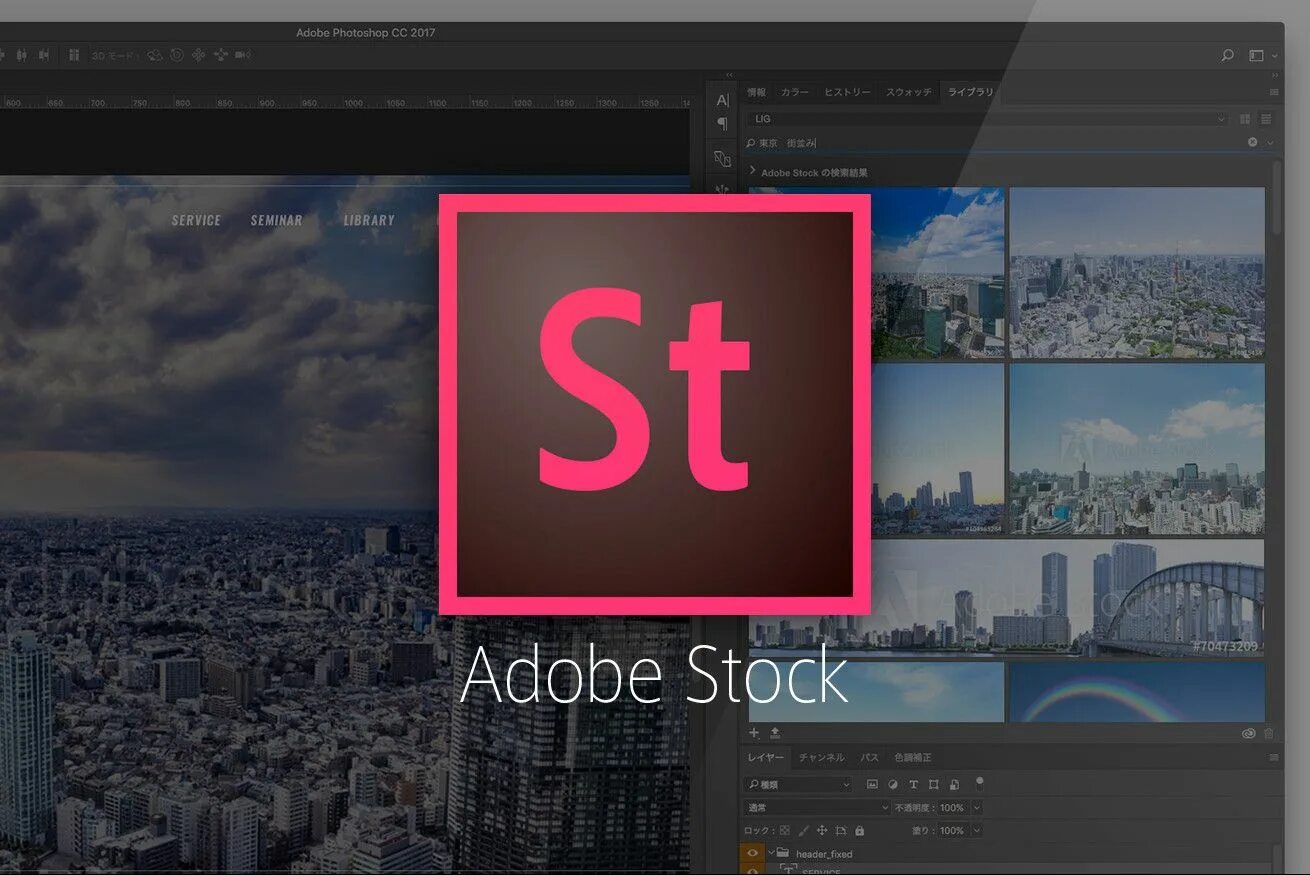Image resolution: width=1310 pixels, height=875 pixels.
Task: Open the Paragraph panel icon
Action: click(723, 124)
